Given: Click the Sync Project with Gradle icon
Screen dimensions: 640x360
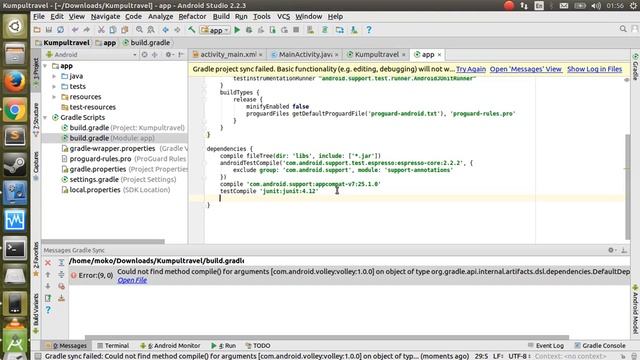Looking at the screenshot, I should pyautogui.click(x=325, y=30).
